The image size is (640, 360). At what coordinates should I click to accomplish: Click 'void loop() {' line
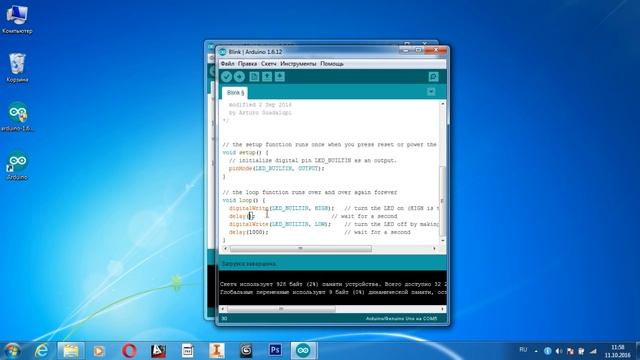(x=244, y=200)
